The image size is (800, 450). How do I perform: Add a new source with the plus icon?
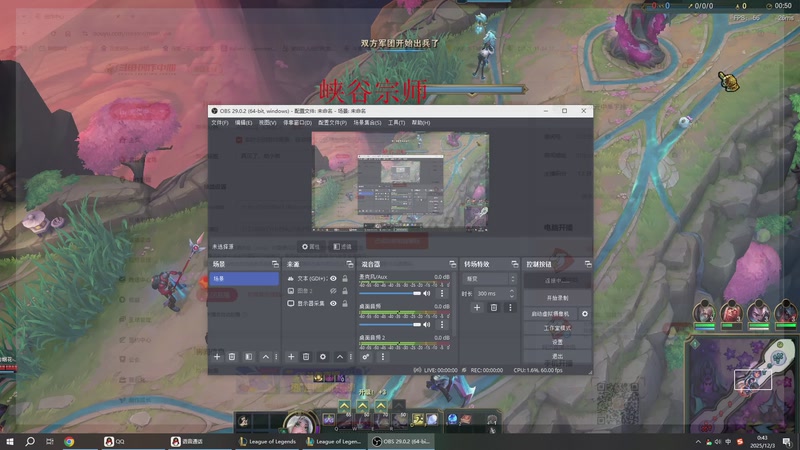click(291, 357)
